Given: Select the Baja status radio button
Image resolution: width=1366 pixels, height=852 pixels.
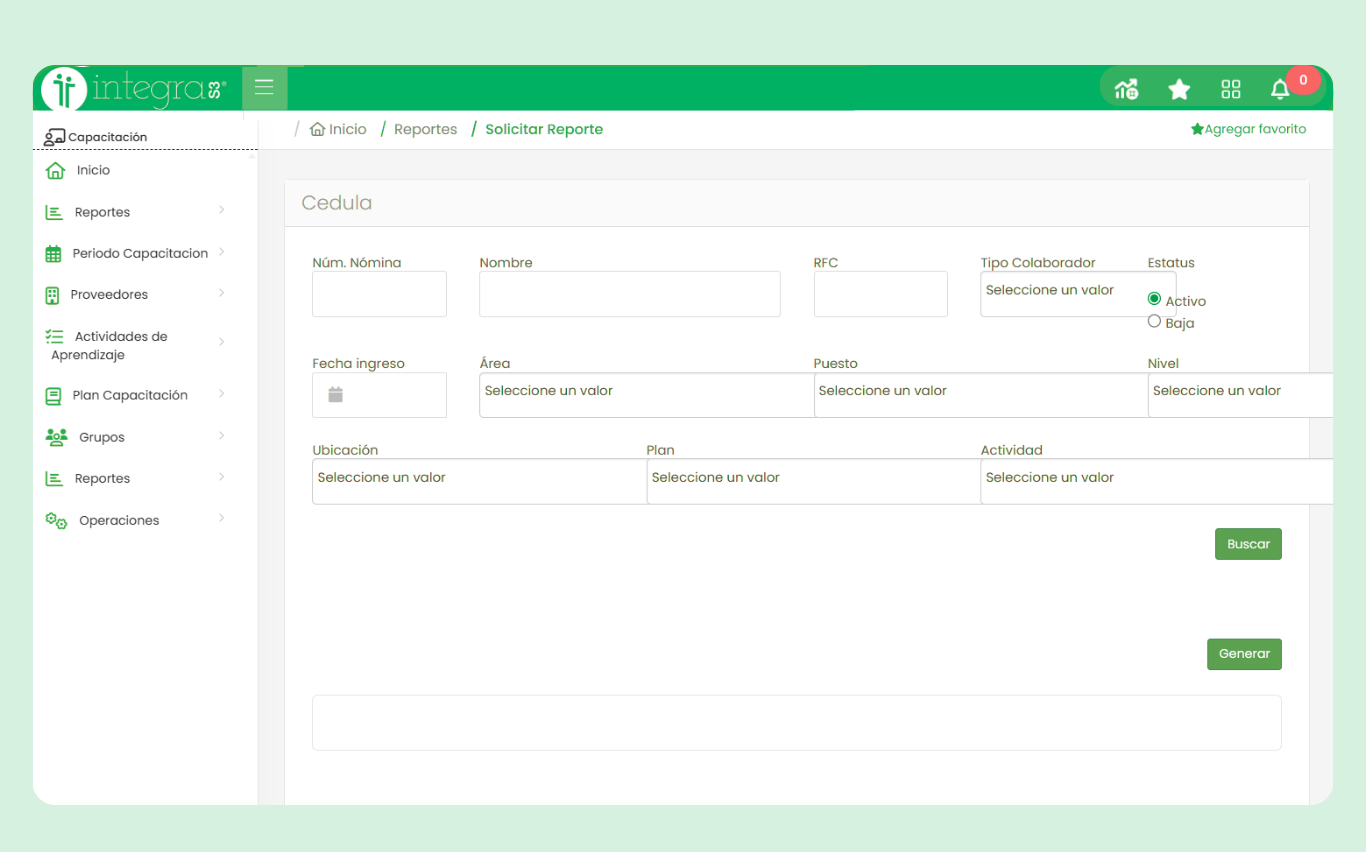Looking at the screenshot, I should pyautogui.click(x=1154, y=321).
